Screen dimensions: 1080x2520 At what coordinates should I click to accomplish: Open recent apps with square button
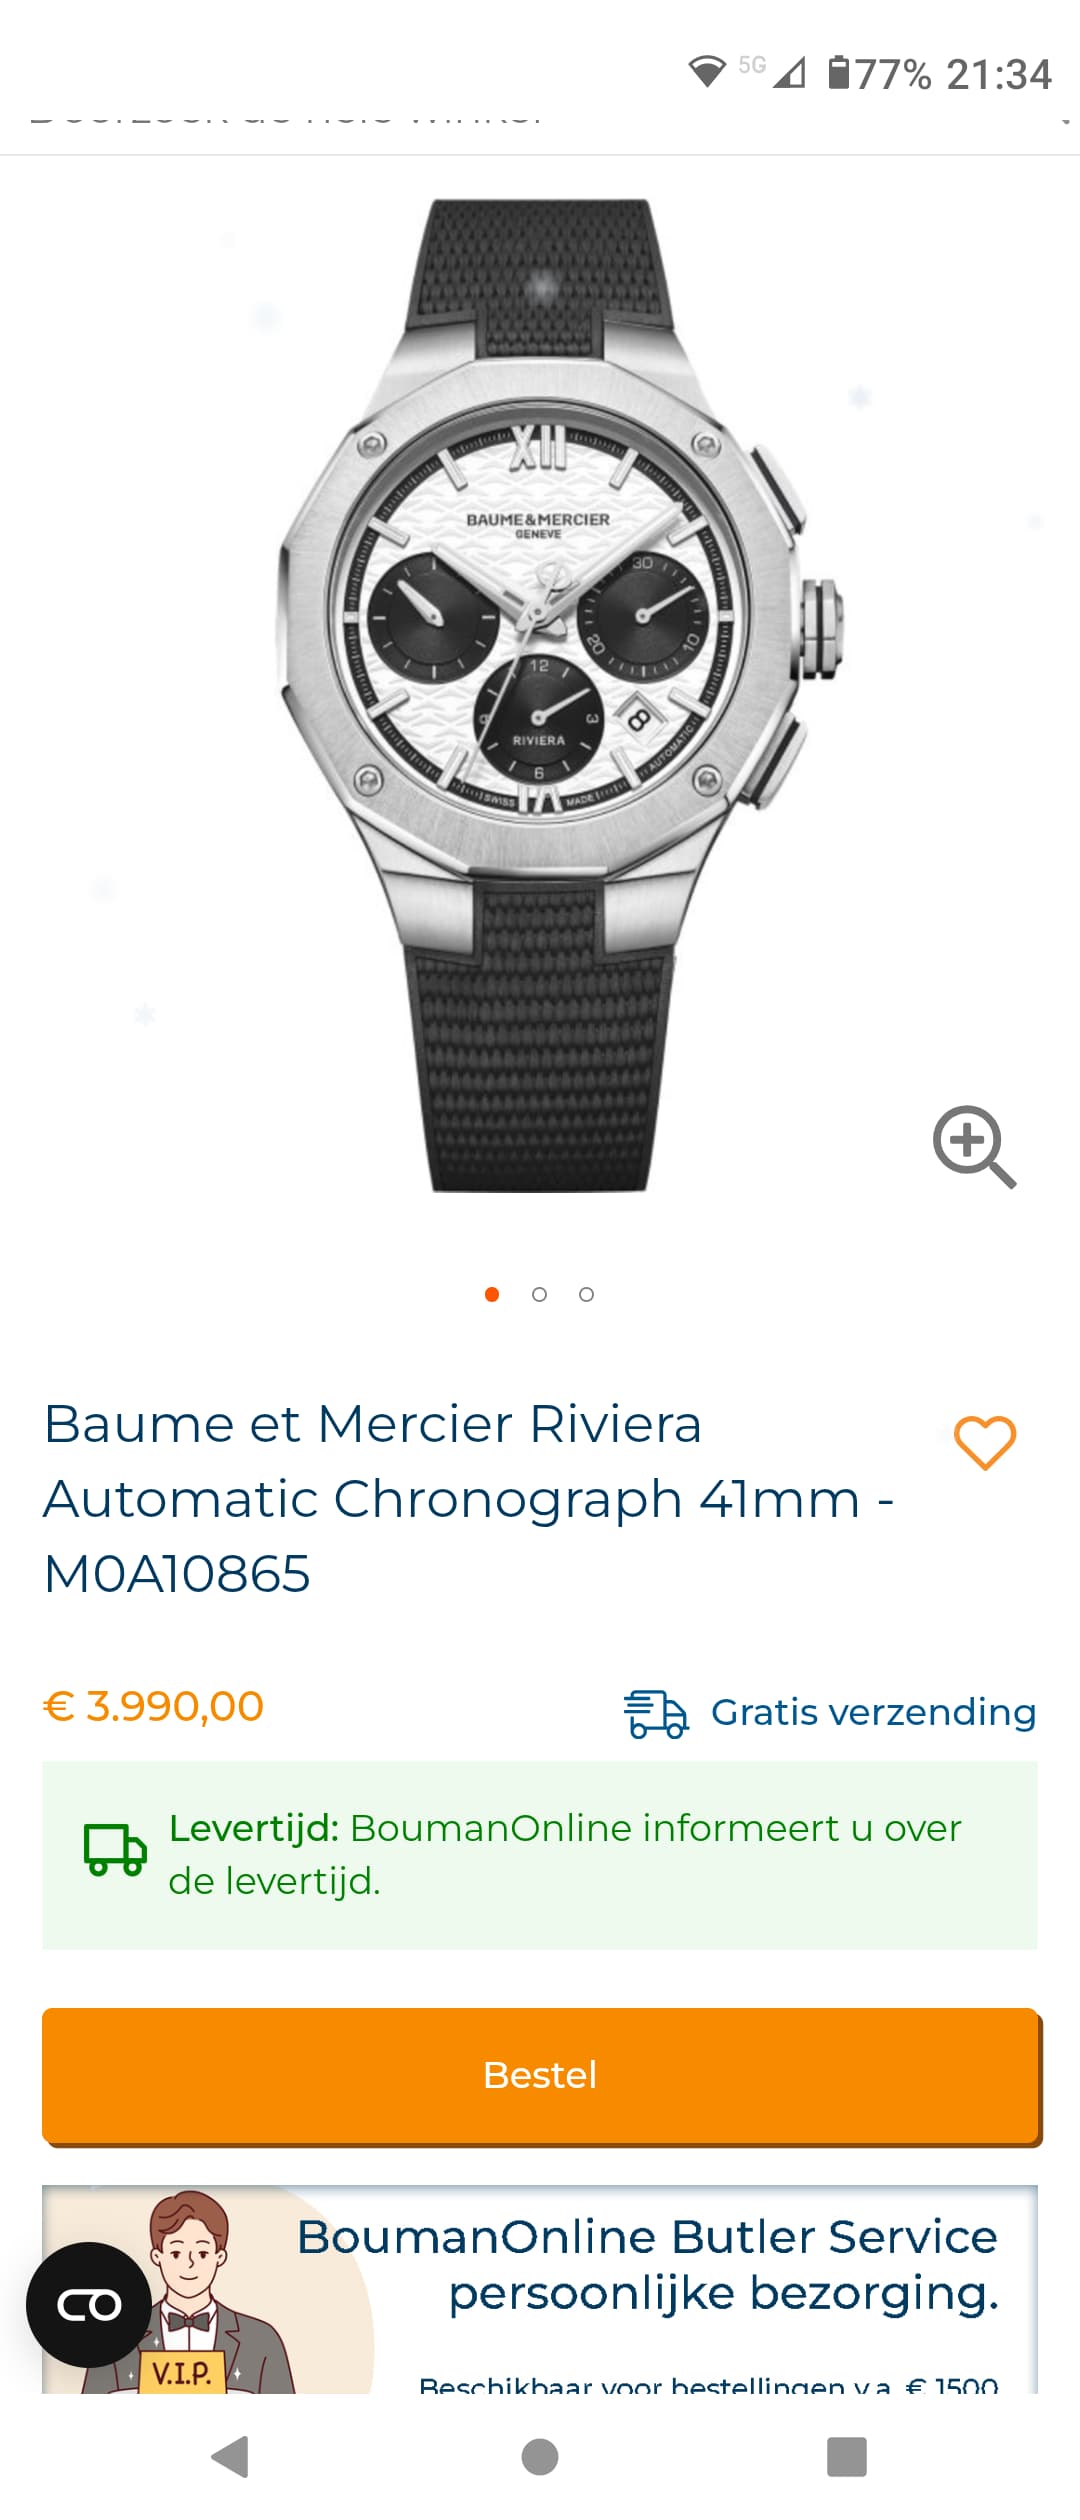point(847,2457)
